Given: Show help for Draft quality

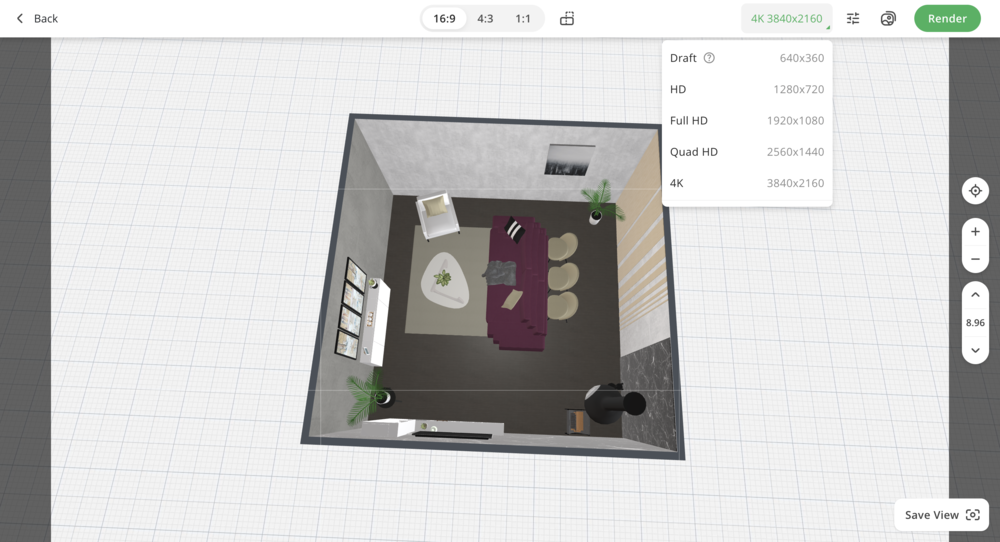Looking at the screenshot, I should 709,58.
